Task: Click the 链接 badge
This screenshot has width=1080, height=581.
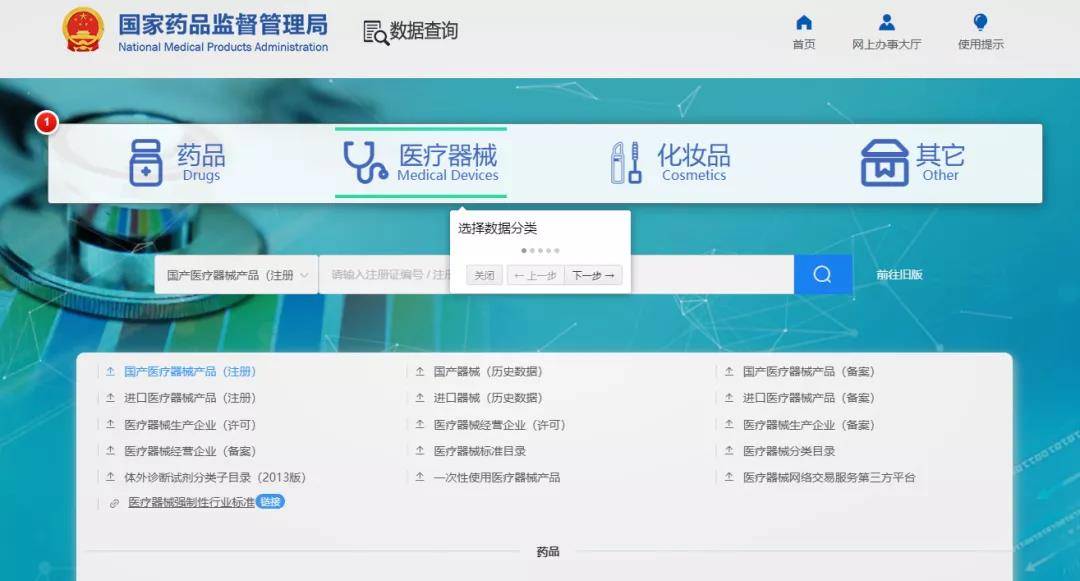Action: (270, 502)
